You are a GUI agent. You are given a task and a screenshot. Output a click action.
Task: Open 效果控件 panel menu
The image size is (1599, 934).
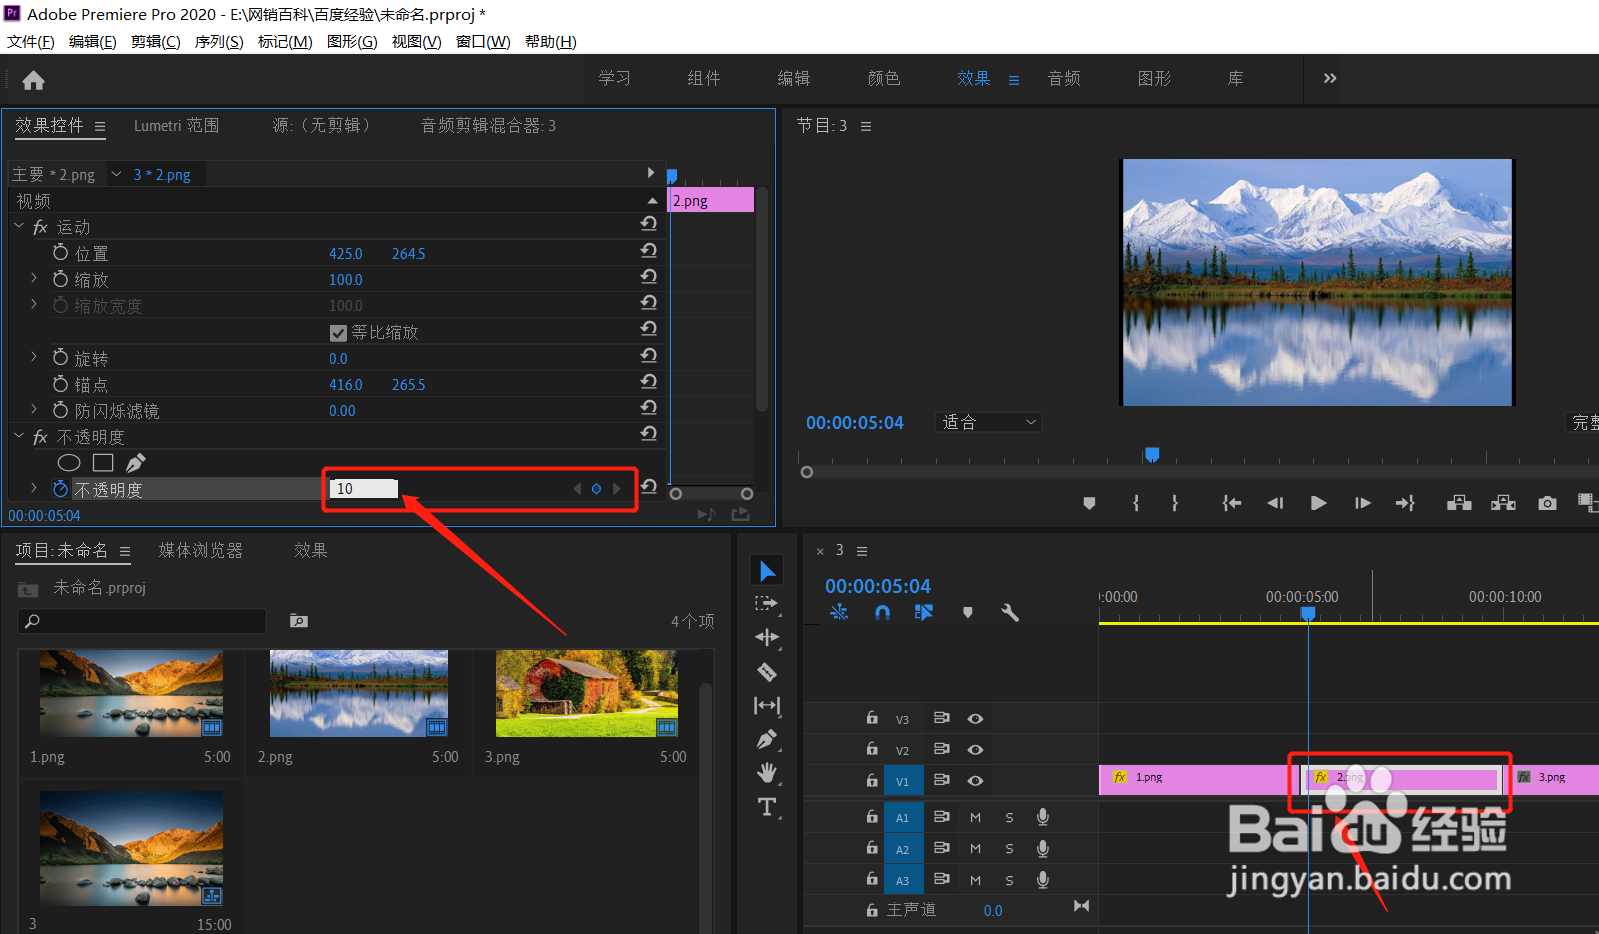pos(100,126)
